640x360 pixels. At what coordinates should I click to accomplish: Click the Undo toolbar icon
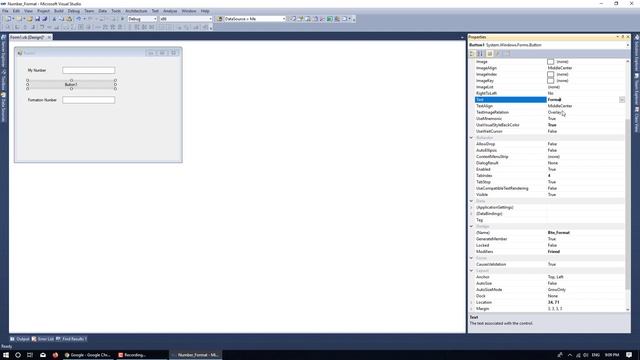click(x=79, y=19)
